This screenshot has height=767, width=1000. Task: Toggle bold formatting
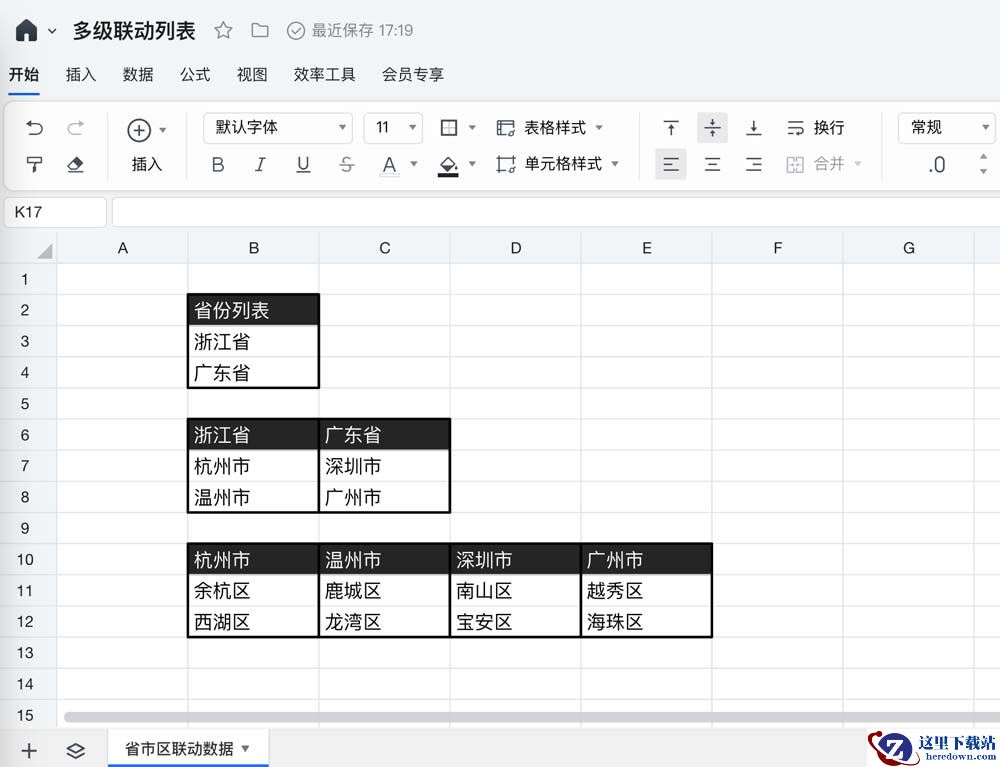(218, 165)
